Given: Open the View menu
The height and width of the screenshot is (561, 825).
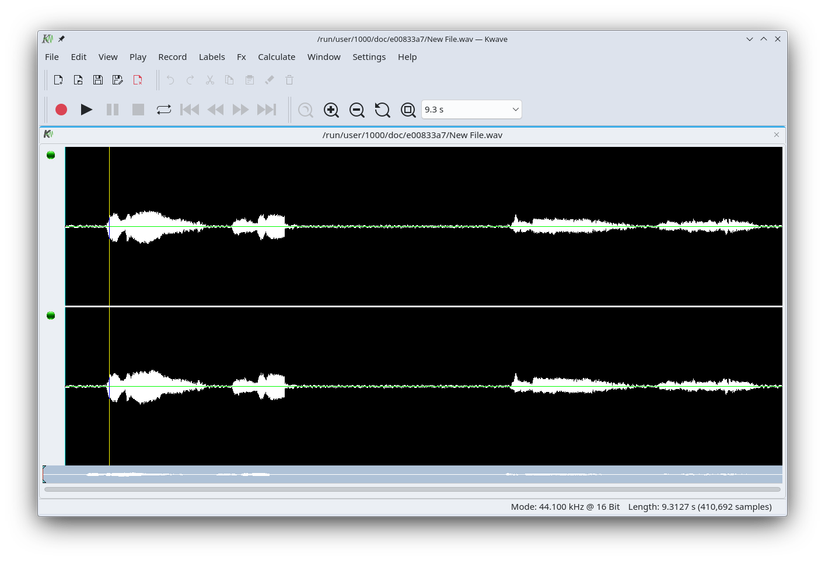Looking at the screenshot, I should pos(108,57).
